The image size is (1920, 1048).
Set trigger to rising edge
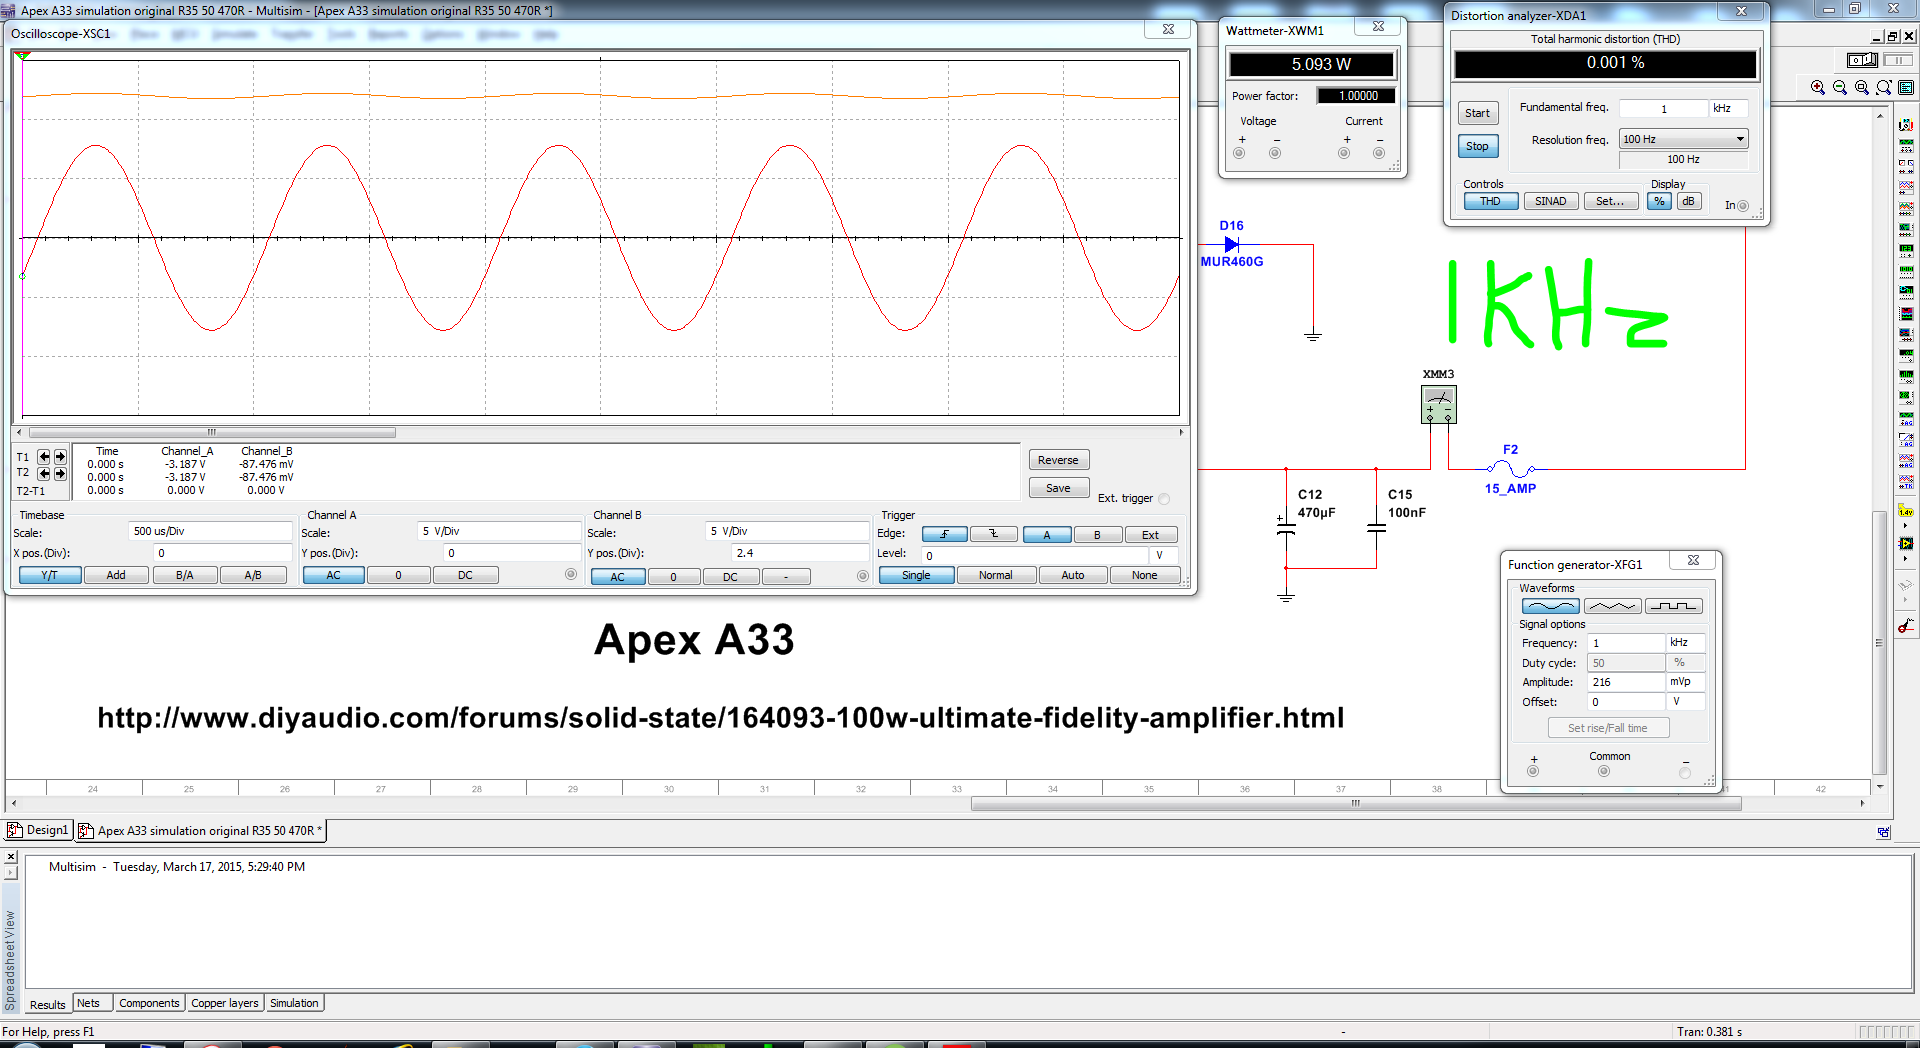pyautogui.click(x=944, y=534)
